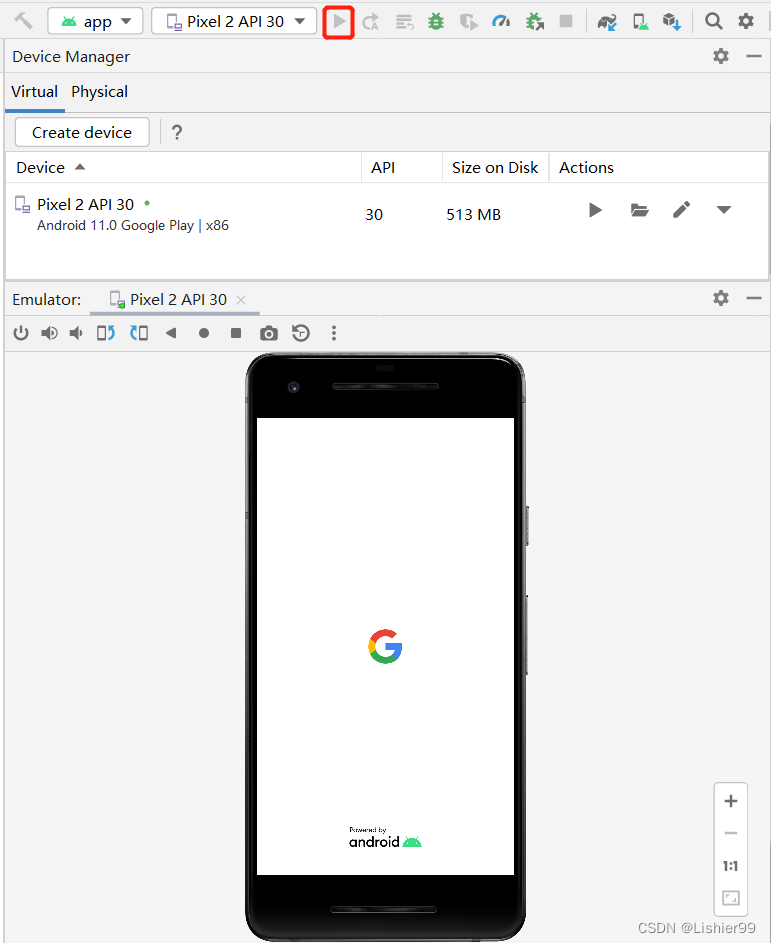The height and width of the screenshot is (943, 771).
Task: Open the Pixel 2 API 30 device dropdown
Action: coord(234,21)
